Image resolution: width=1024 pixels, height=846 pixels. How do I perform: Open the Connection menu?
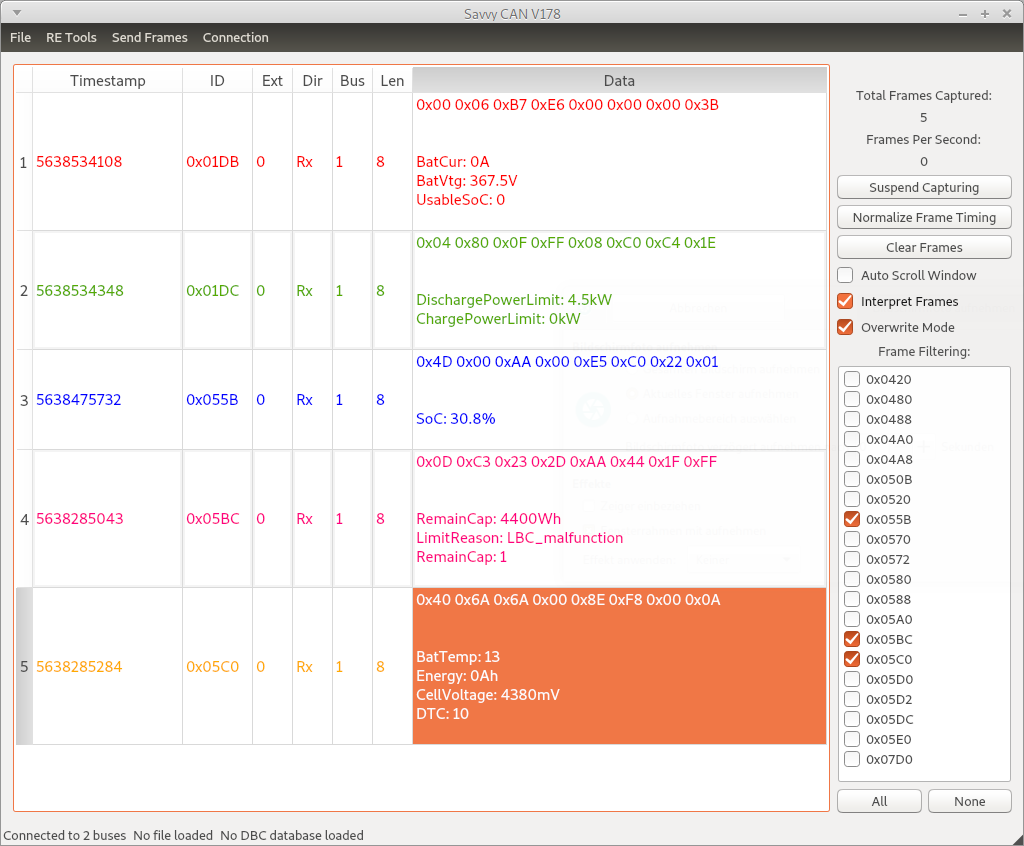pyautogui.click(x=235, y=38)
